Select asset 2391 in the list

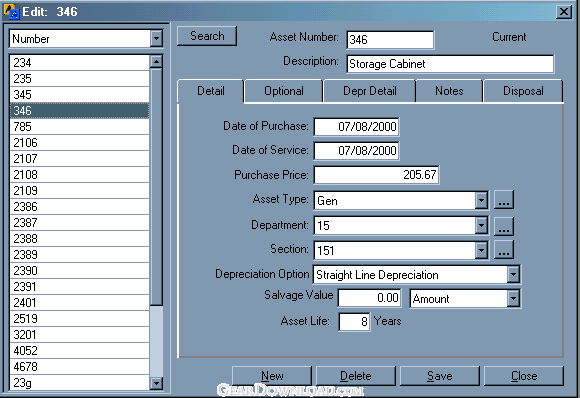(79, 286)
